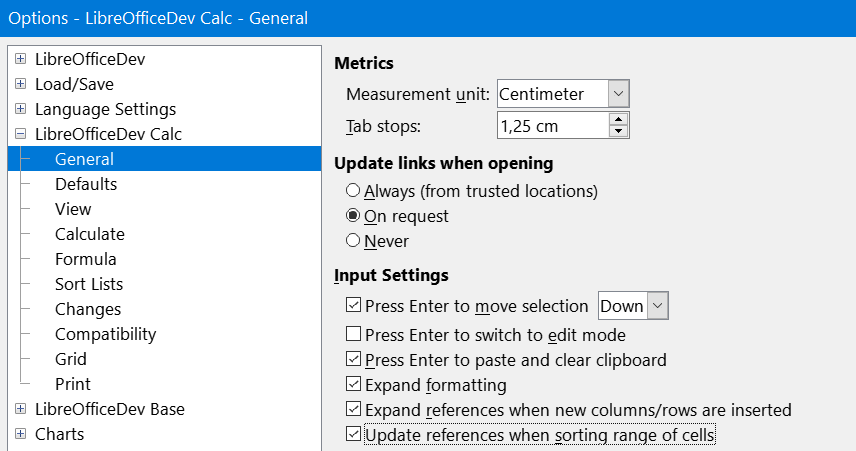Open the Enter move direction dropdown
This screenshot has width=856, height=451.
click(x=658, y=306)
